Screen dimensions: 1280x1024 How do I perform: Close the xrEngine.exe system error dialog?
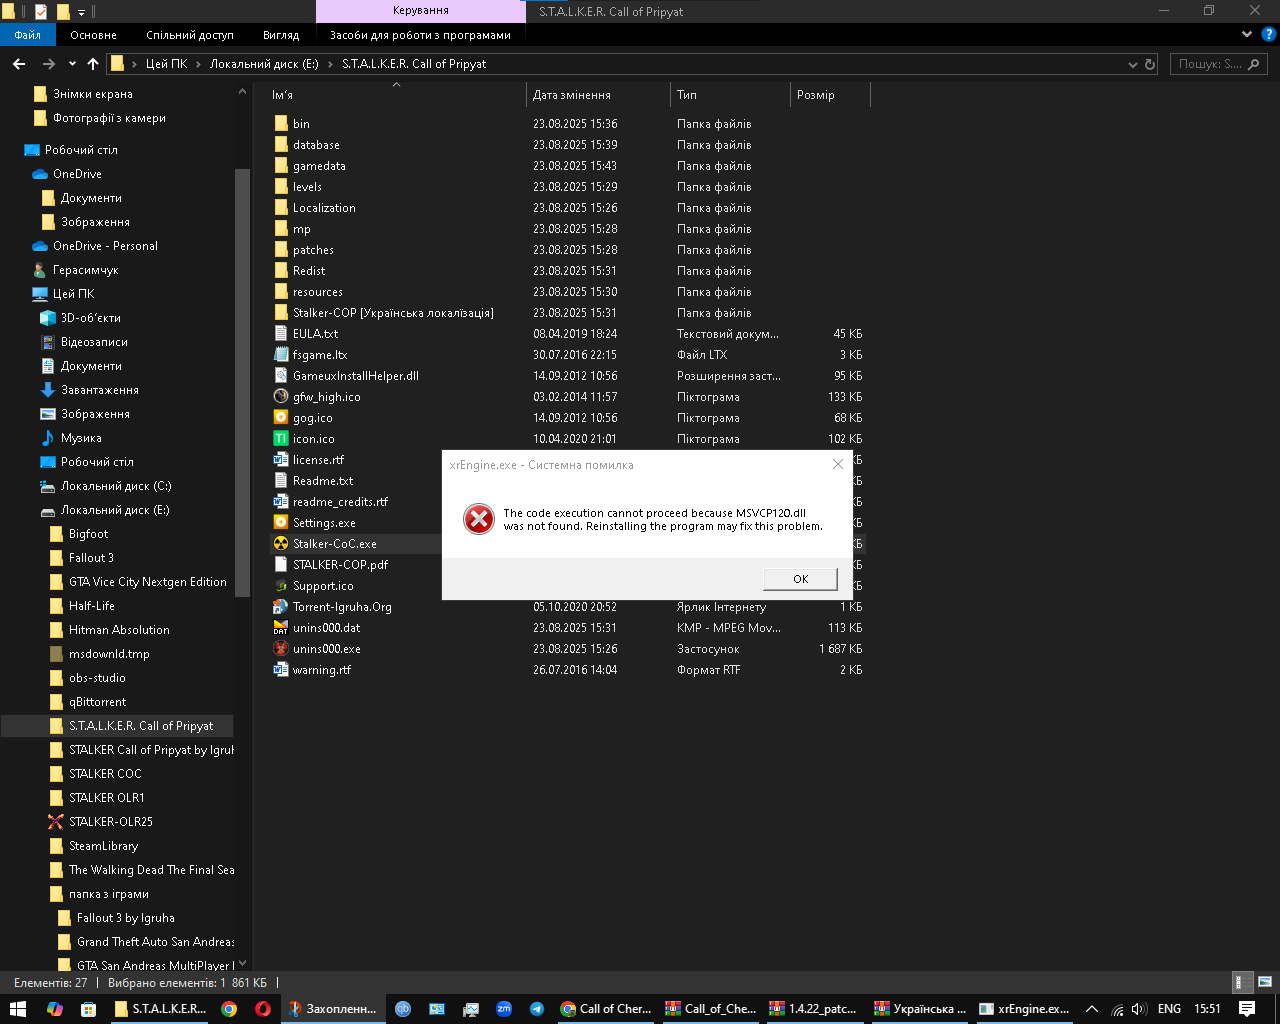point(838,464)
